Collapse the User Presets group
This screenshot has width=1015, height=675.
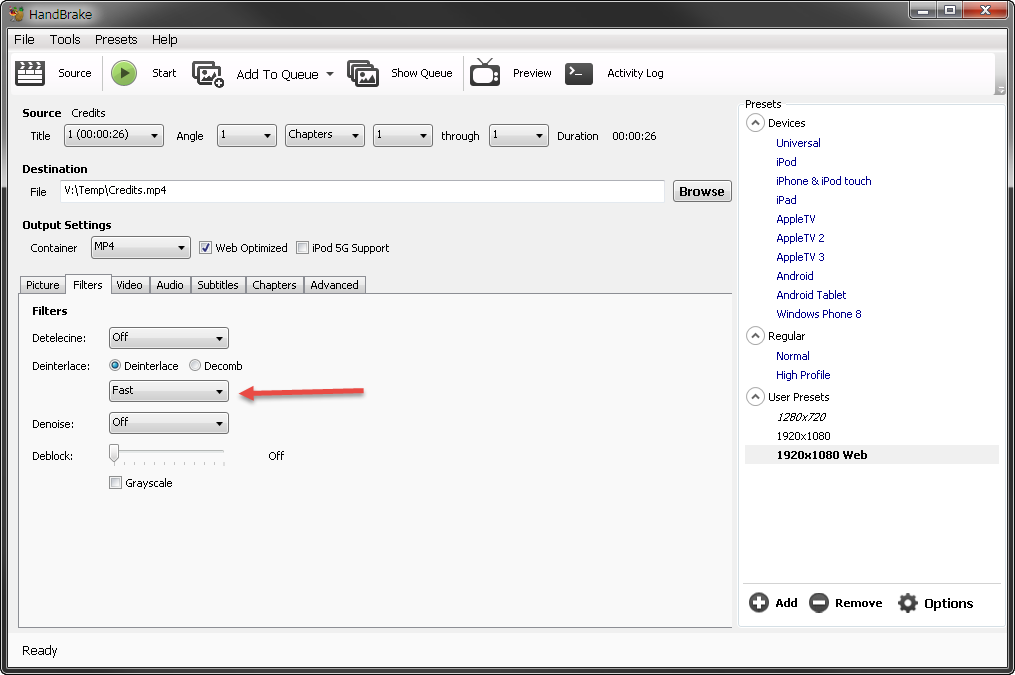click(x=755, y=397)
